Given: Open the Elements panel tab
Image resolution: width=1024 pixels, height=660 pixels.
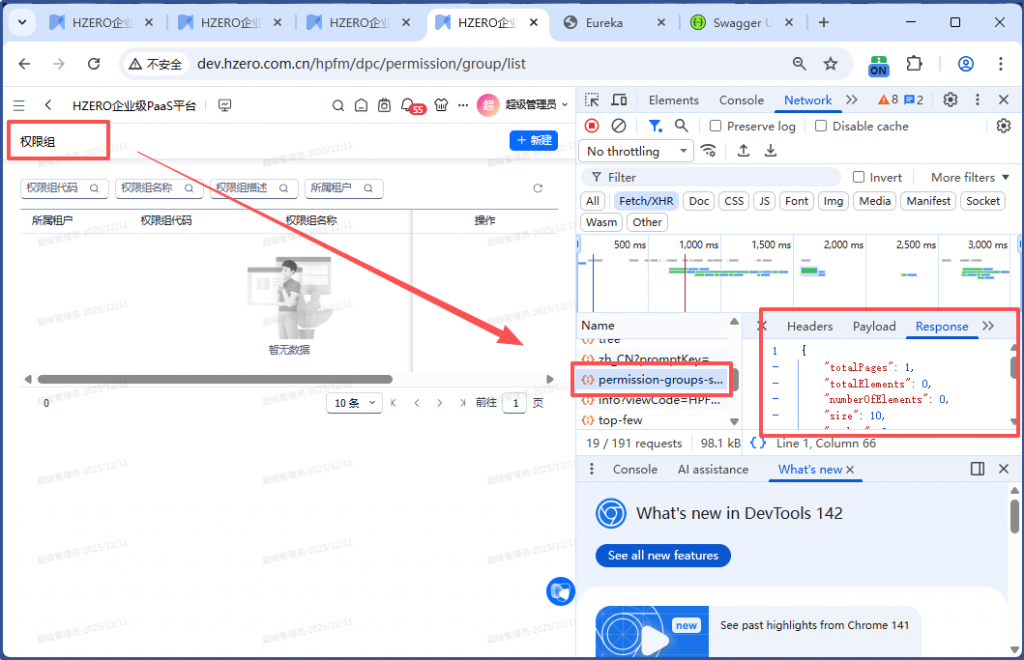Looking at the screenshot, I should pos(673,100).
